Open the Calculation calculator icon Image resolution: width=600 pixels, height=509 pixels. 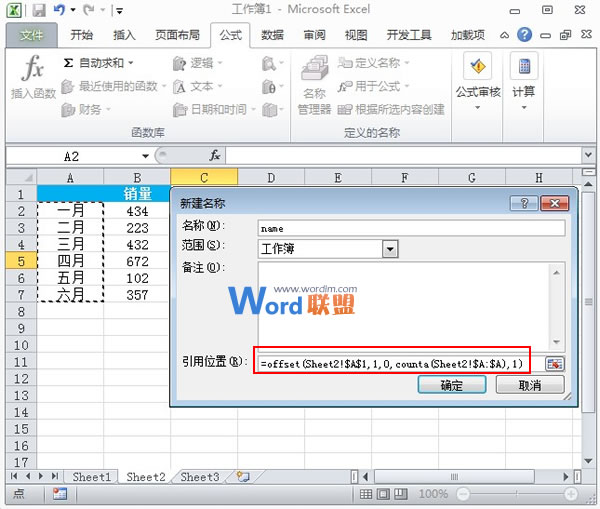(x=524, y=67)
